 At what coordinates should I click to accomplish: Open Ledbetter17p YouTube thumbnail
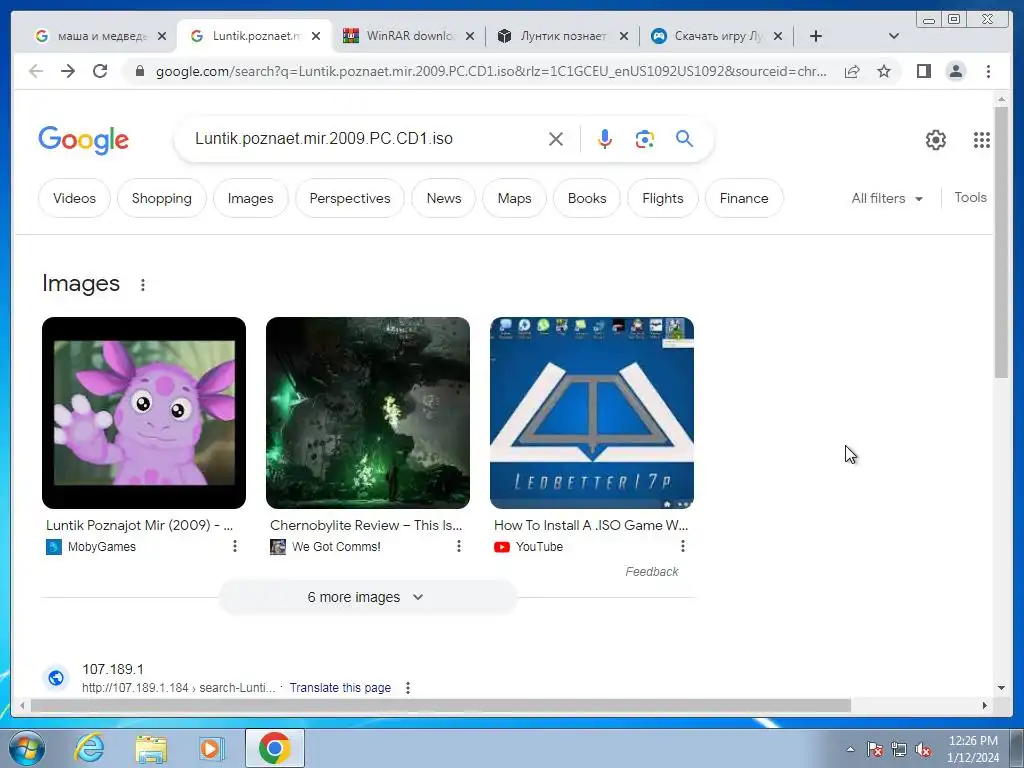(x=592, y=413)
